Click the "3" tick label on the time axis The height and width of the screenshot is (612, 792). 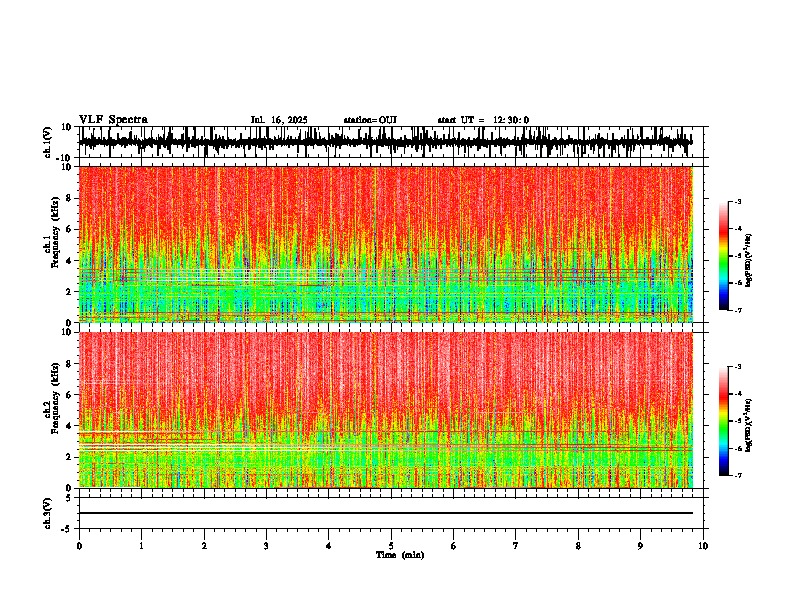click(x=266, y=546)
